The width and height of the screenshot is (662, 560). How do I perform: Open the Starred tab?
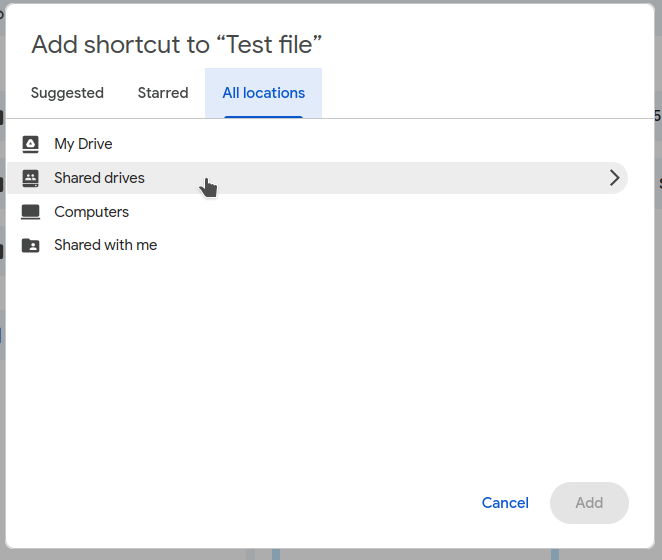[163, 93]
